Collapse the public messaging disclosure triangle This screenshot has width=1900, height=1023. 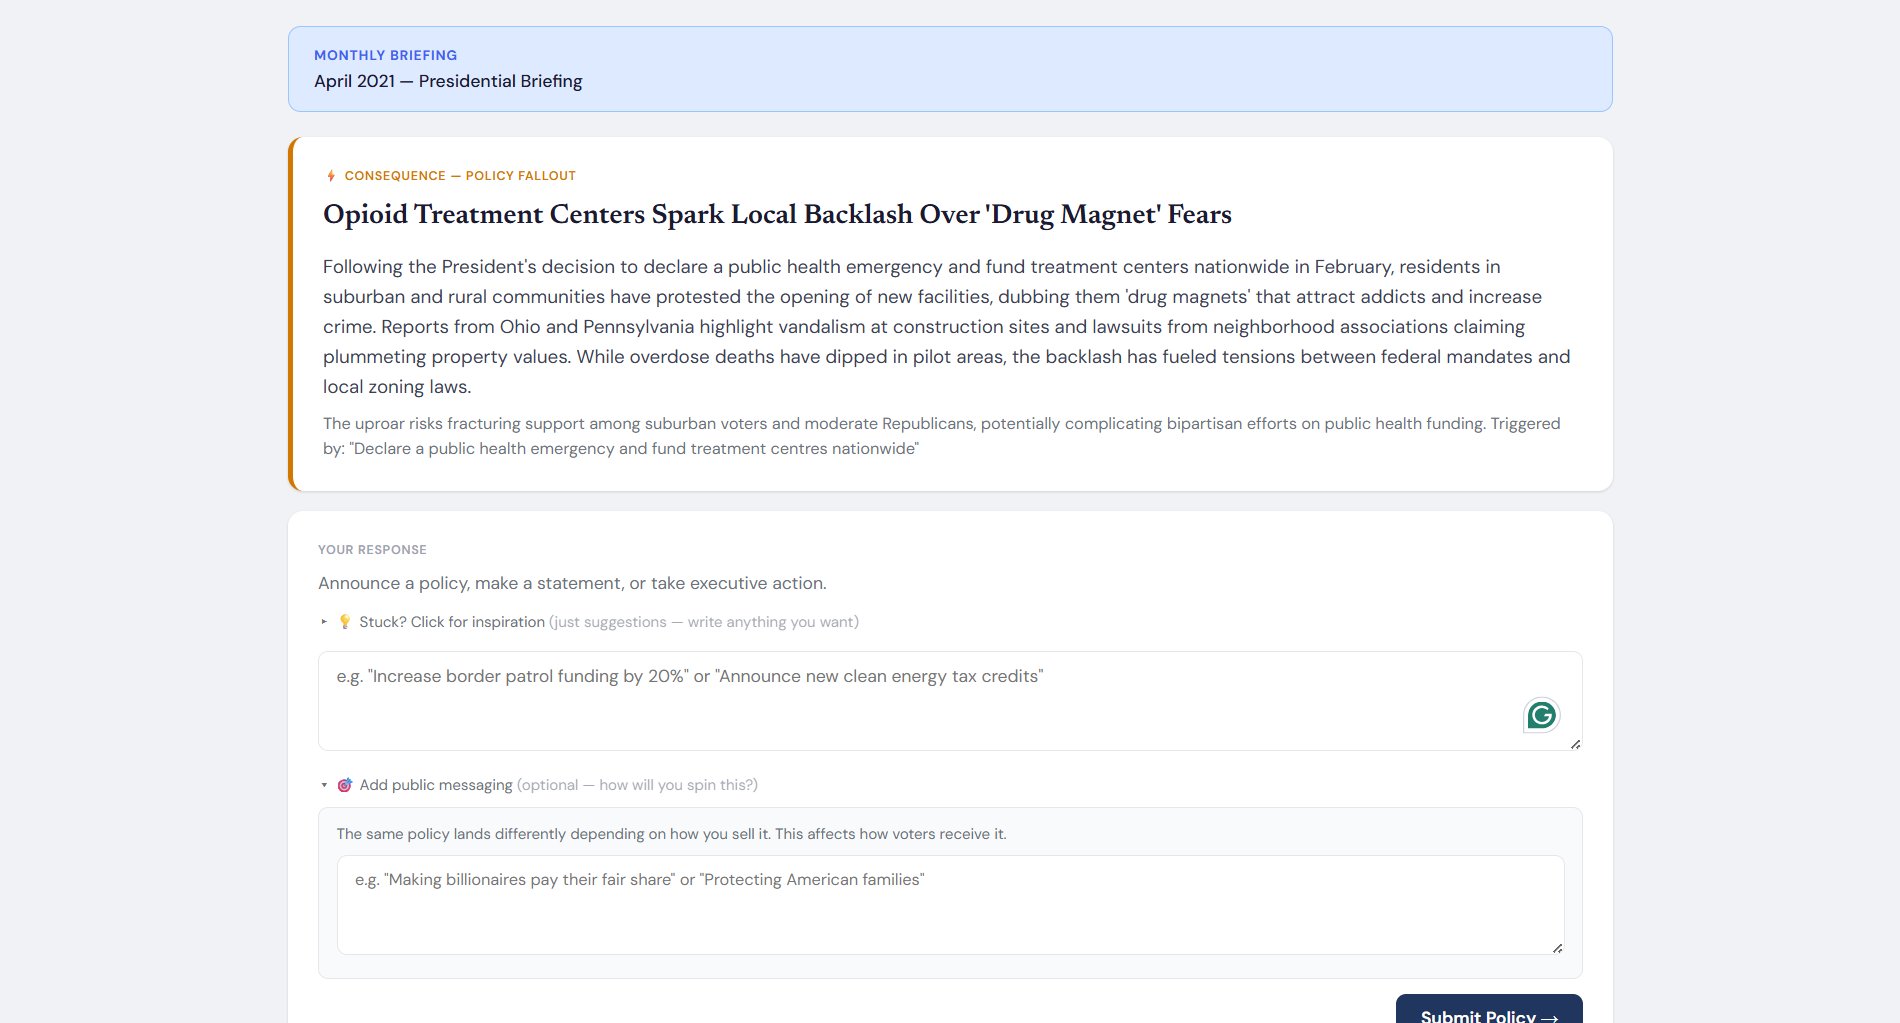pos(324,785)
